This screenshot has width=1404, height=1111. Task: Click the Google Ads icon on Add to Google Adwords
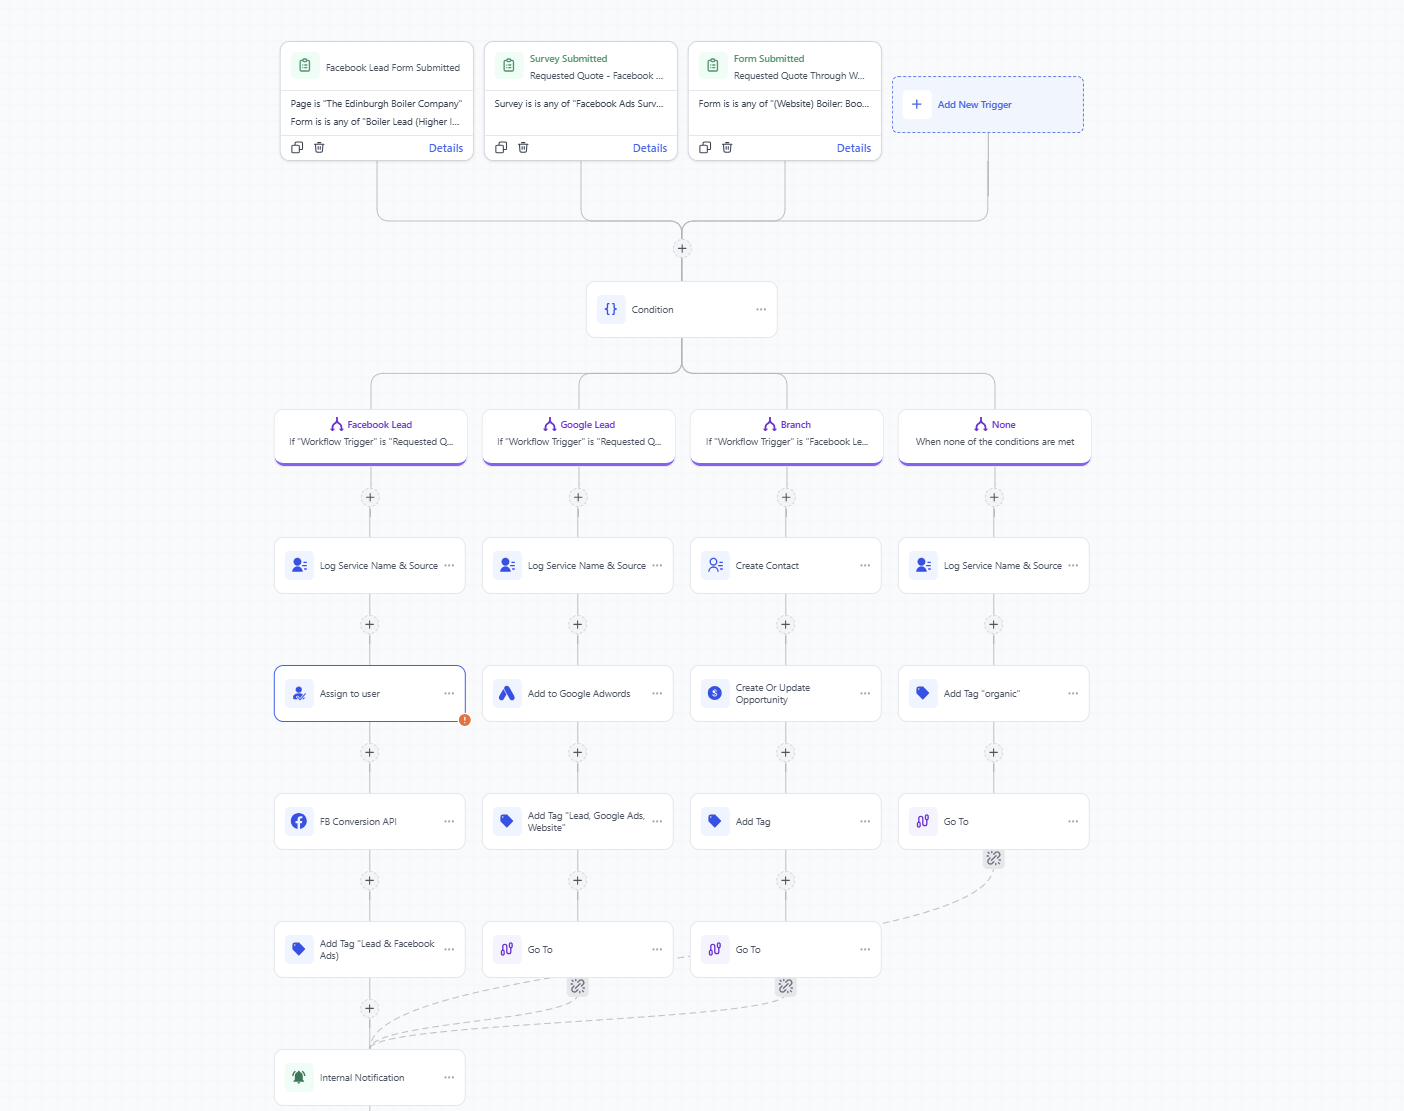tap(507, 693)
